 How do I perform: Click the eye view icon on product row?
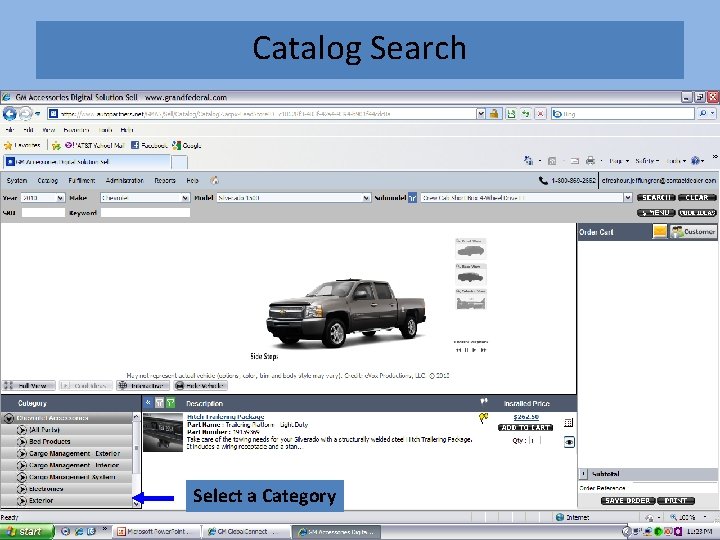569,442
